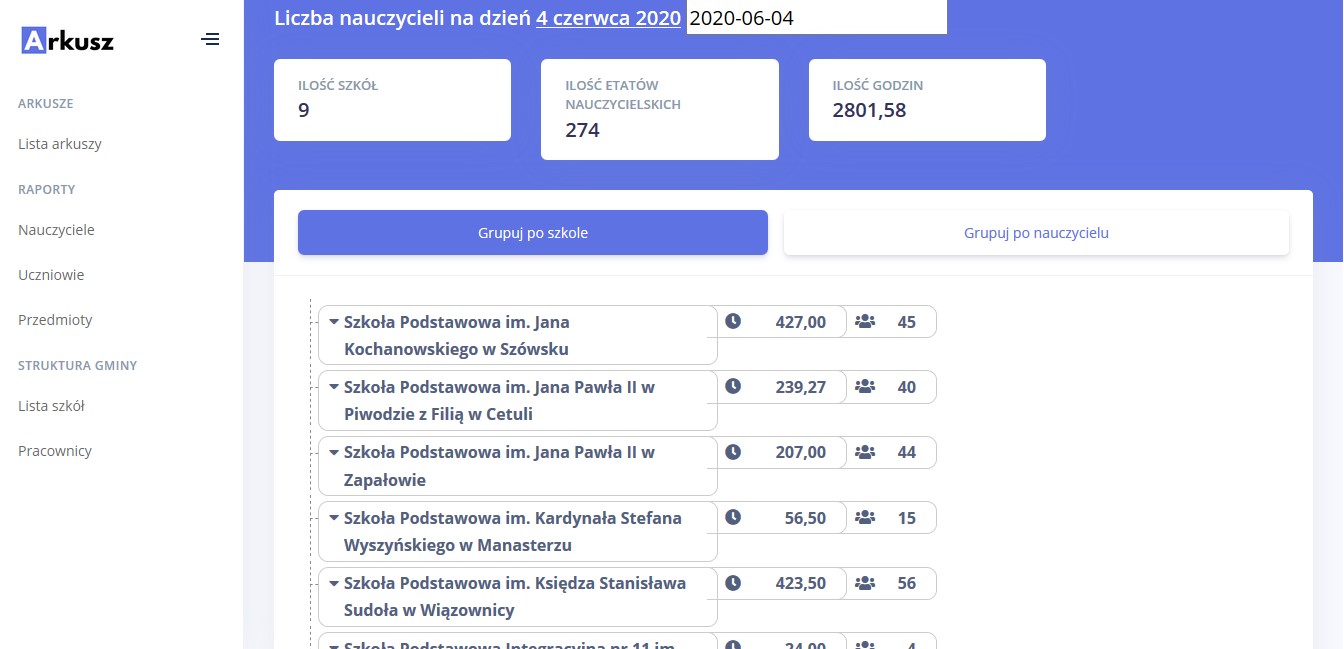Open the Nauczyciele report
Image resolution: width=1344 pixels, height=649 pixels.
click(56, 230)
